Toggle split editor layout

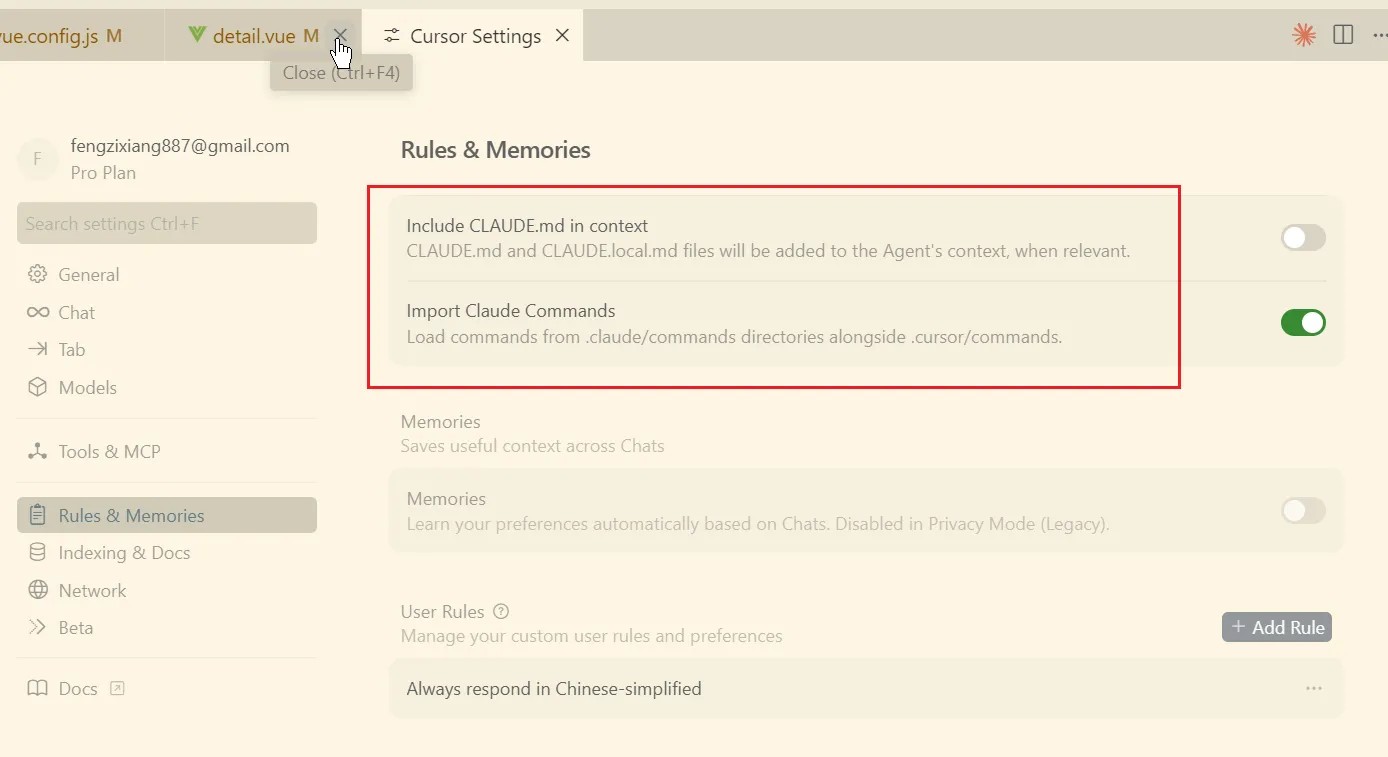point(1342,34)
